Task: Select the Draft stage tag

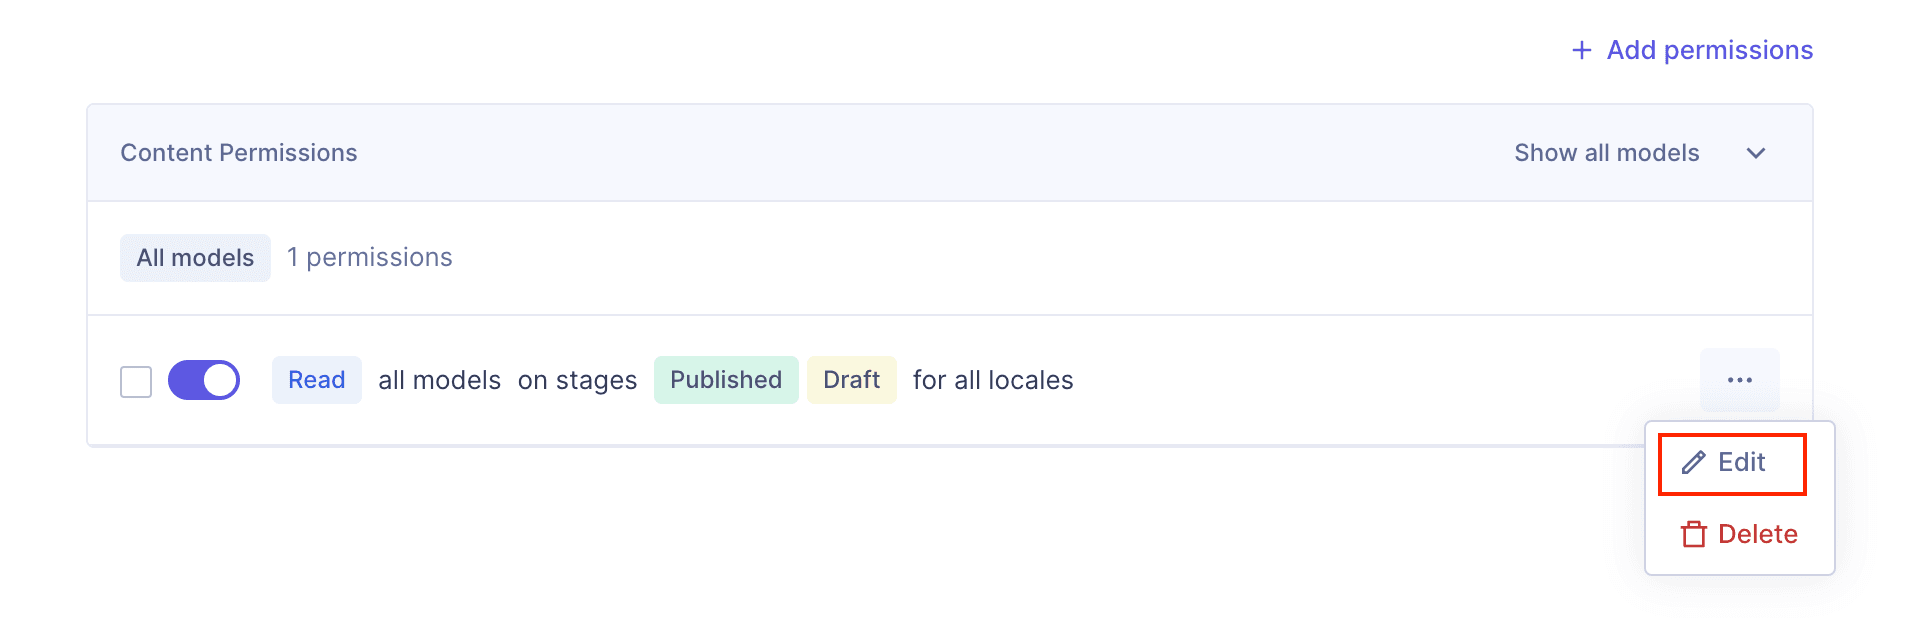Action: point(851,380)
